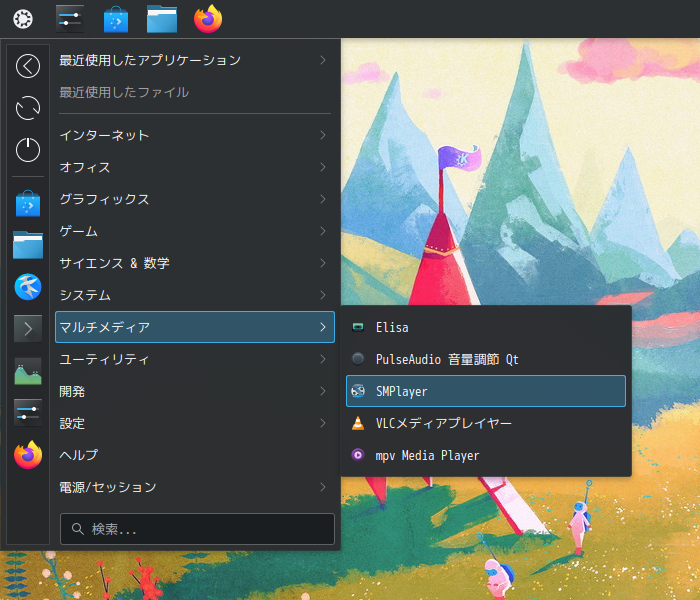
Task: Open the サイエンス & 数学 category
Action: tap(195, 263)
